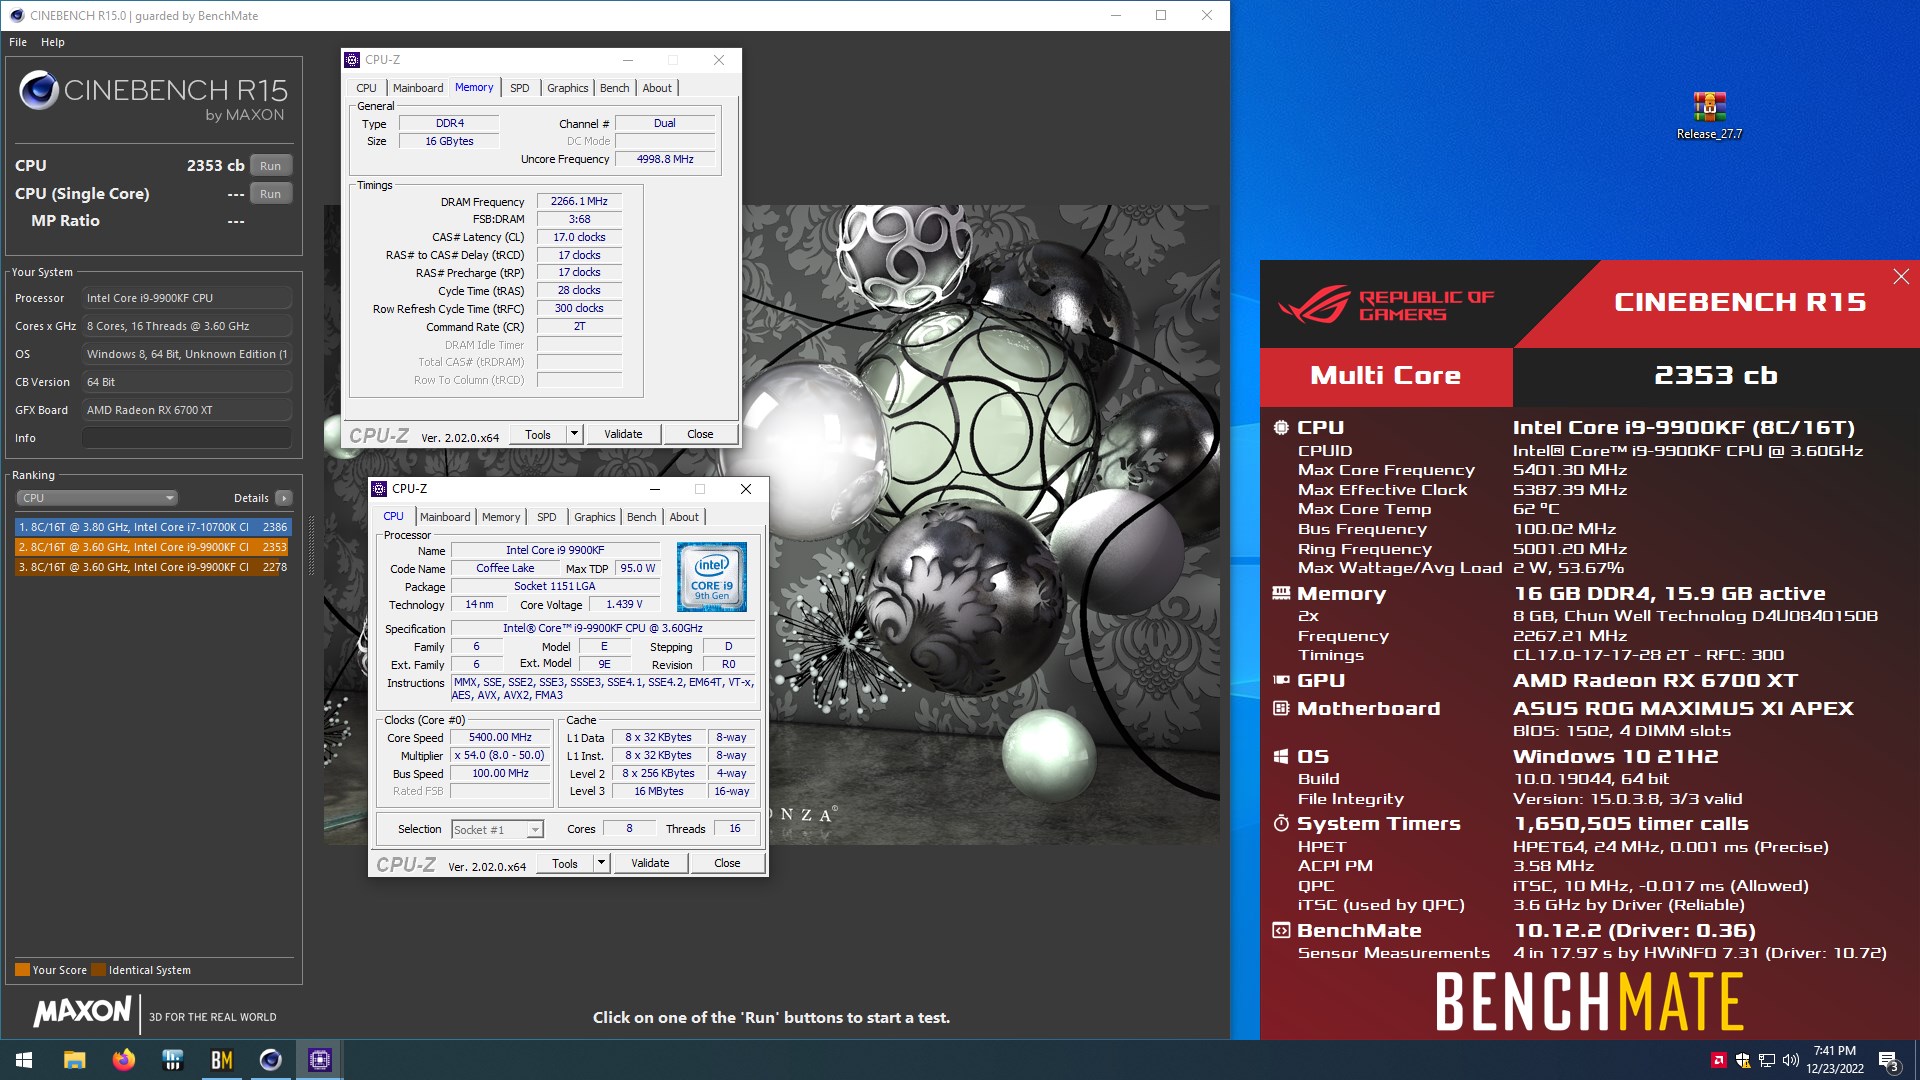Select ranking row i9-9900KF 2278
The image size is (1920, 1080).
[x=153, y=567]
